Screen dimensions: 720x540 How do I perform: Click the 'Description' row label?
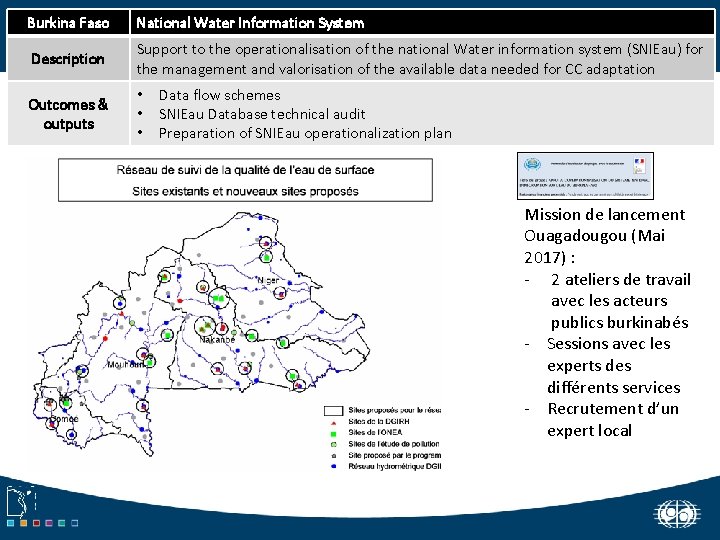68,59
